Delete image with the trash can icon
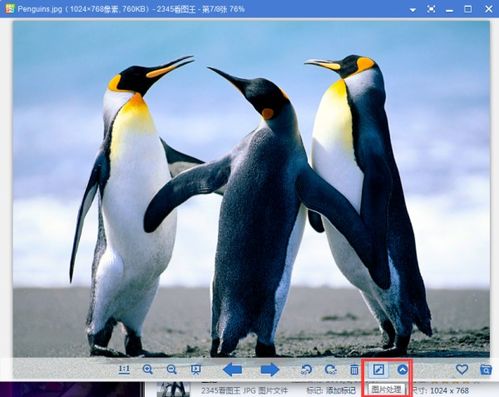 pyautogui.click(x=354, y=369)
